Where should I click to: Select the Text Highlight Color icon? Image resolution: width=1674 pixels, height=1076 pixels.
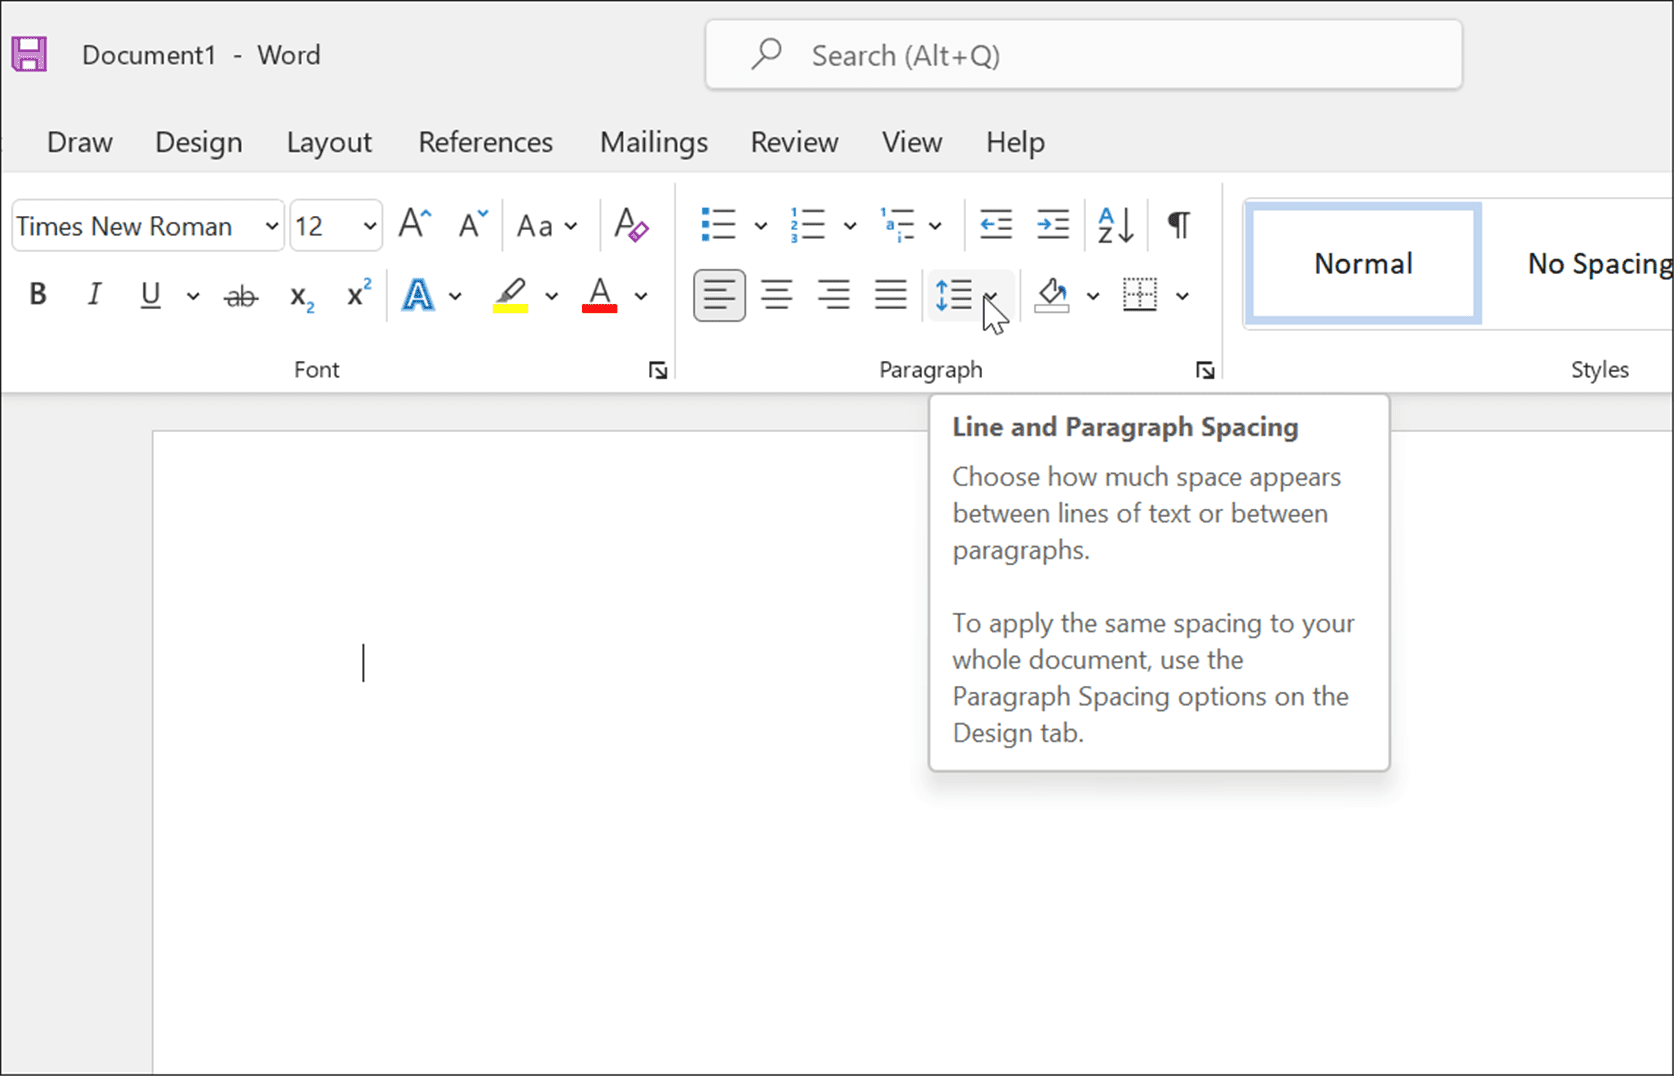(x=512, y=294)
